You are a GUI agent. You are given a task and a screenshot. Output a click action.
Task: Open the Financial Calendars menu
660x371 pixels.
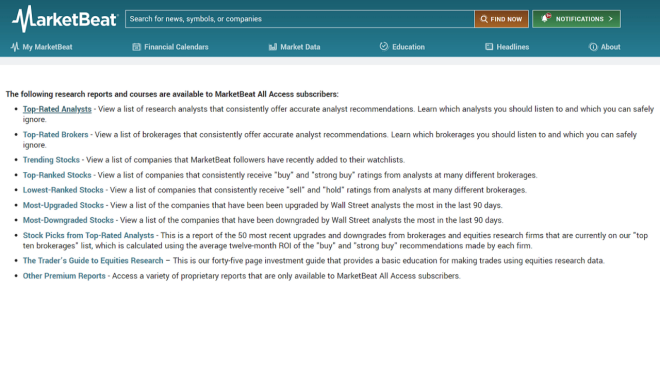(x=170, y=47)
